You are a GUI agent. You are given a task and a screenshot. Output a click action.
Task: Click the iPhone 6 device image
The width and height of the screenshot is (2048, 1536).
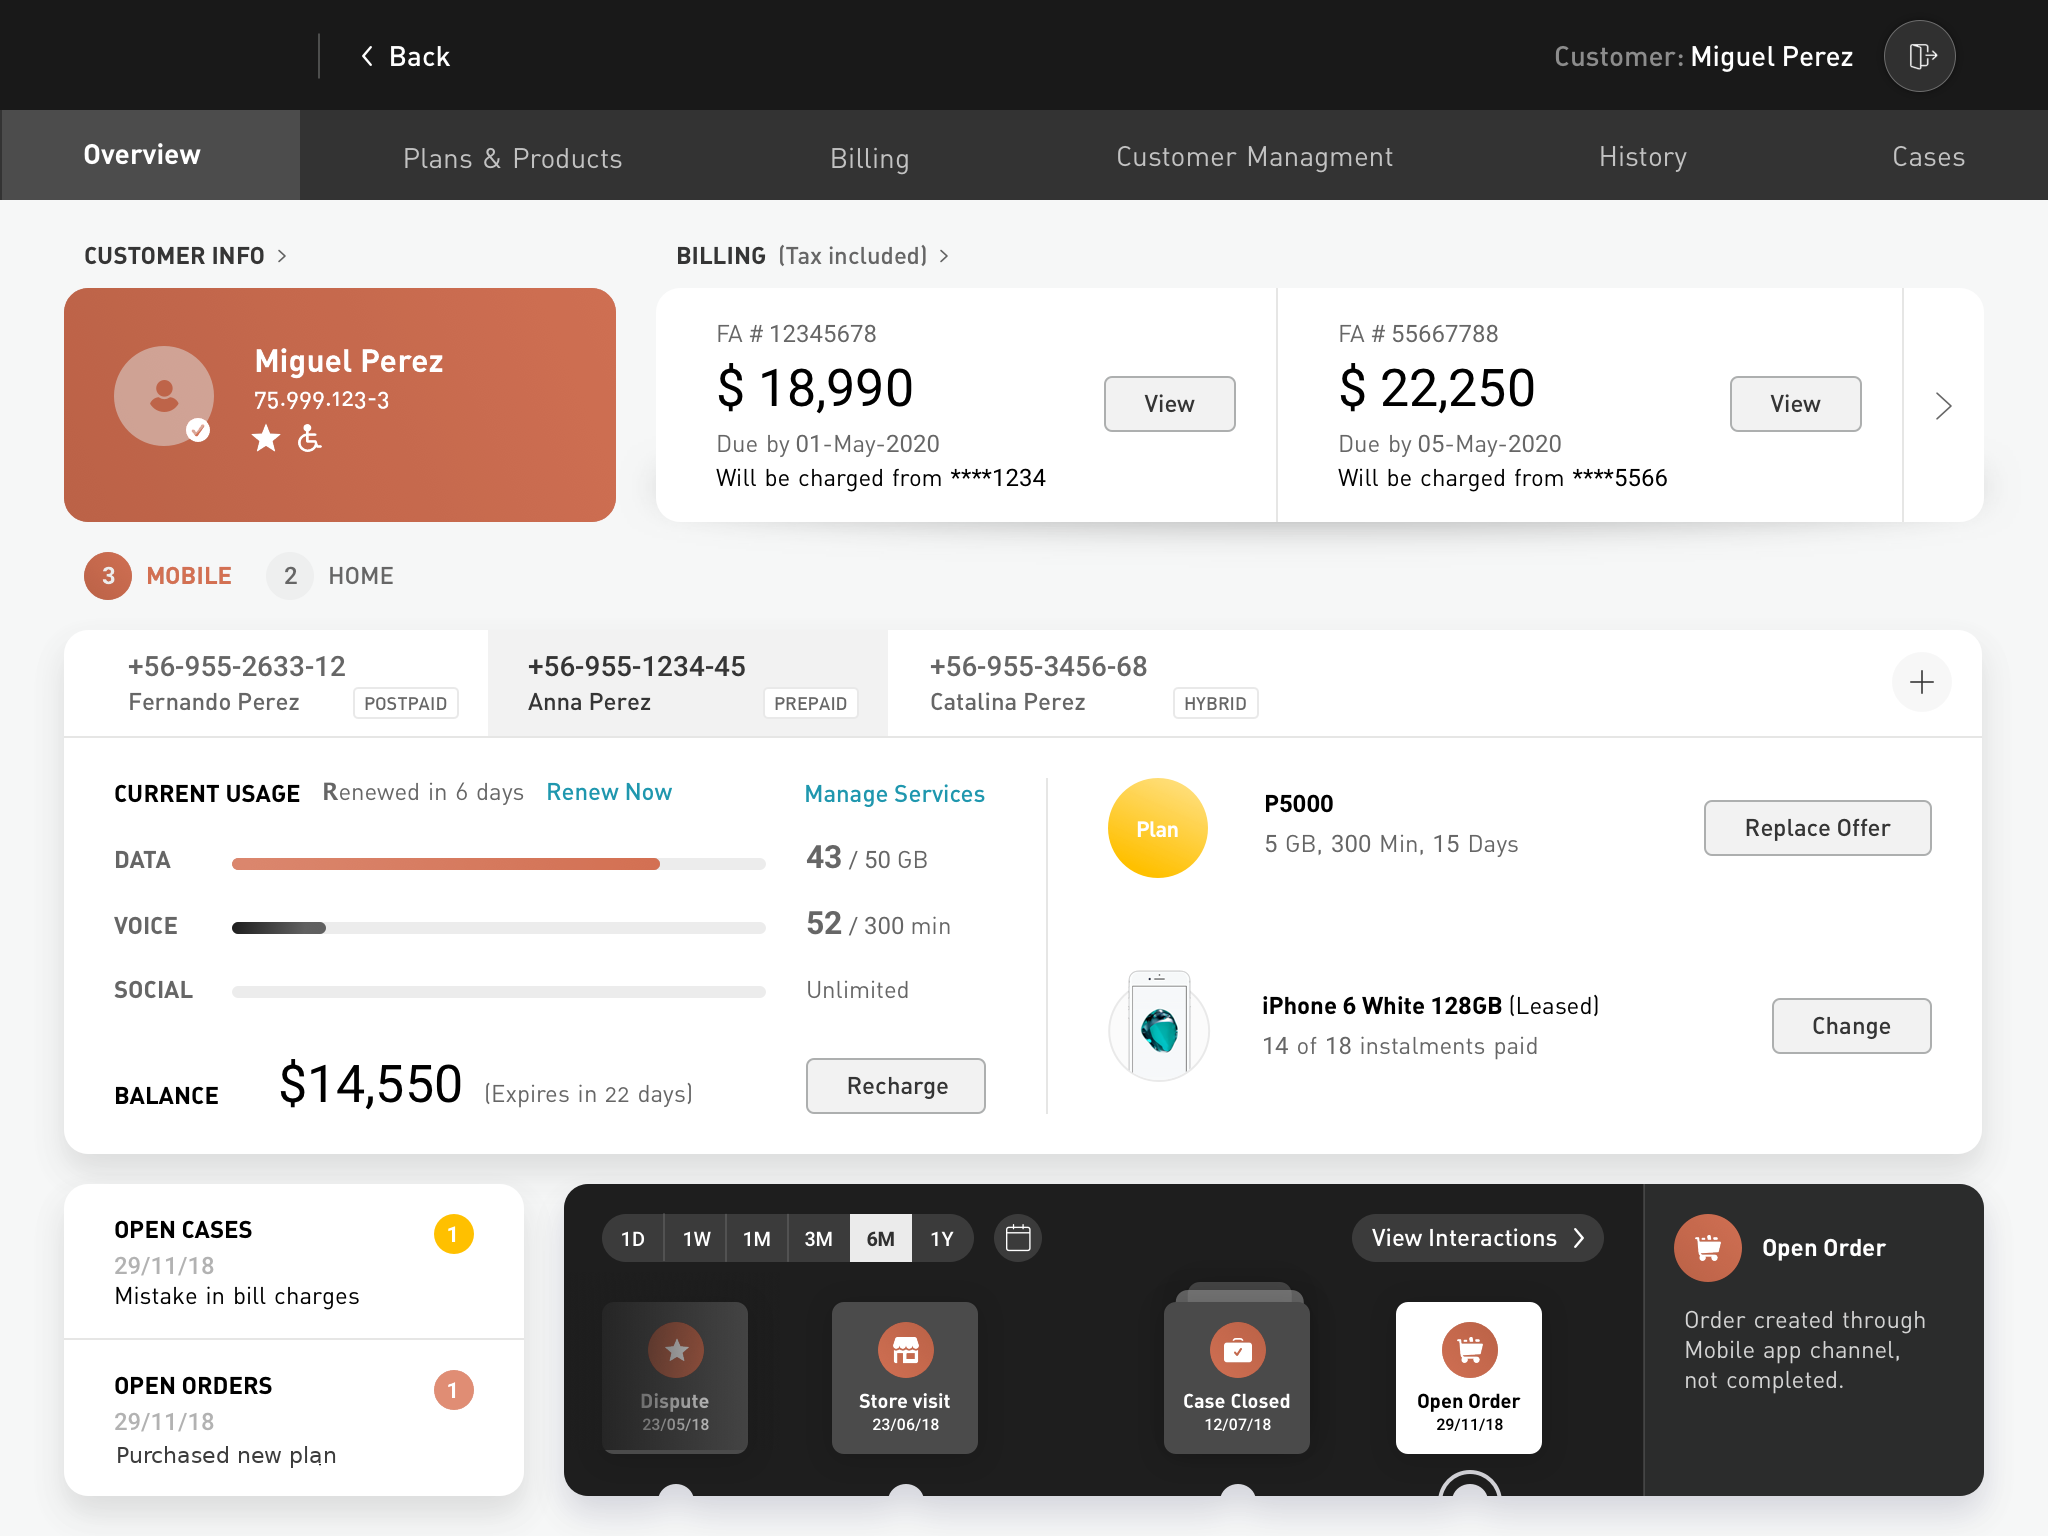coord(1159,1026)
